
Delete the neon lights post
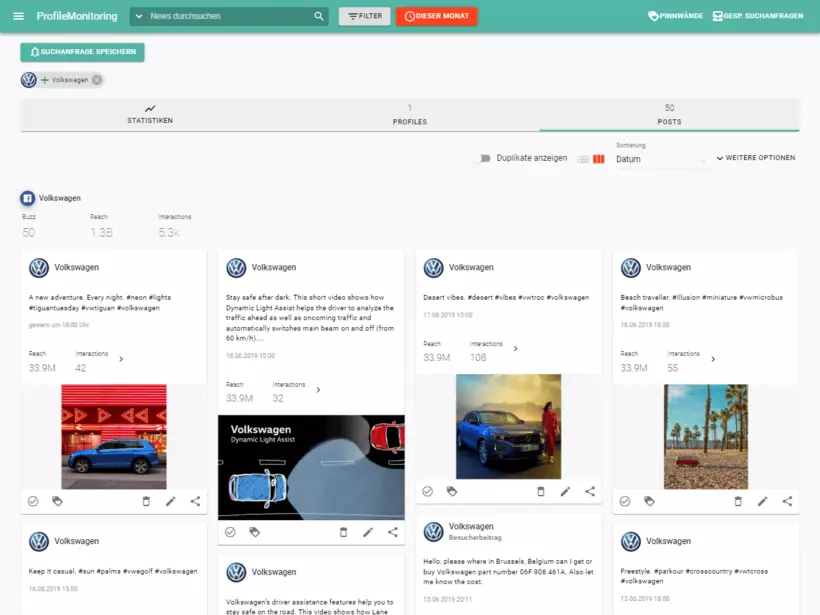coord(146,502)
